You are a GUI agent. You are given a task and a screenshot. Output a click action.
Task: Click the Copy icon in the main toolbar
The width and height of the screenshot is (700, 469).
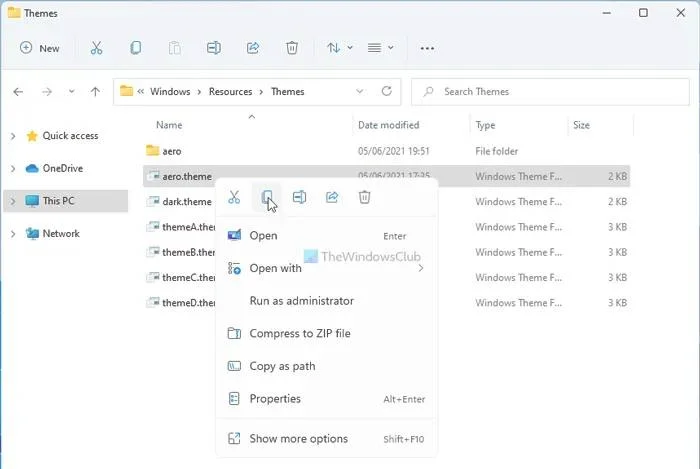pyautogui.click(x=135, y=48)
